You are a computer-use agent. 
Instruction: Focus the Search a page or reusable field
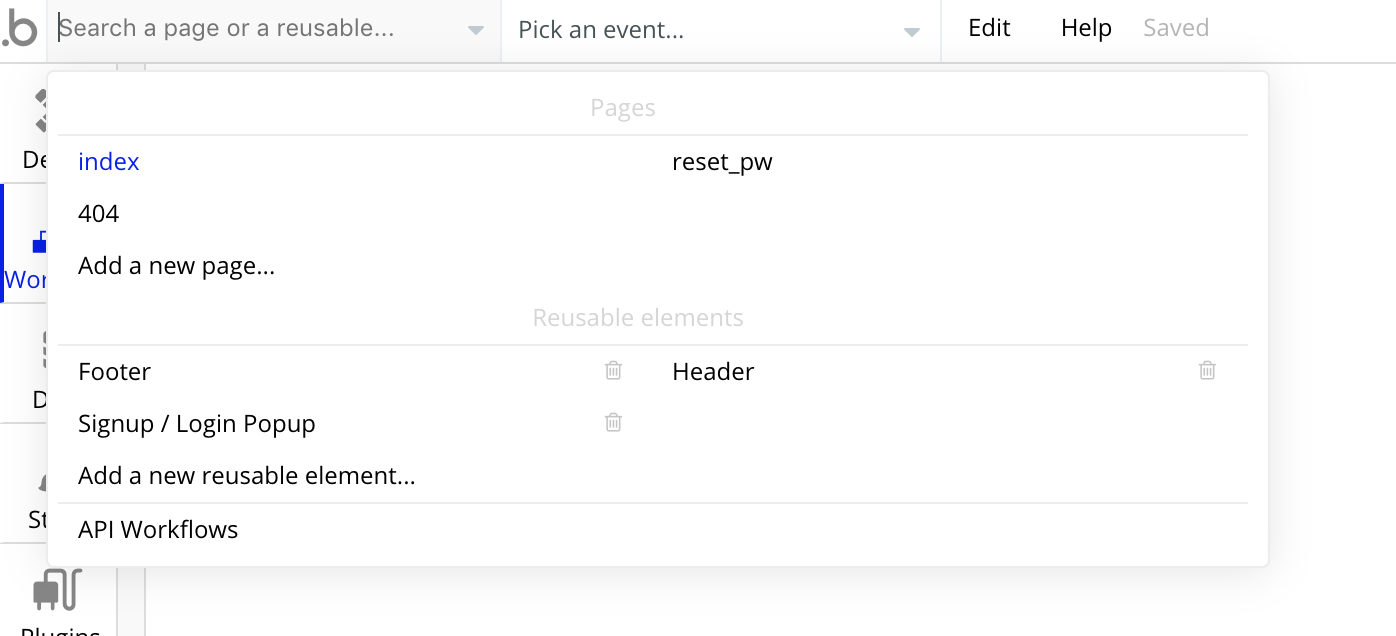tap(250, 29)
